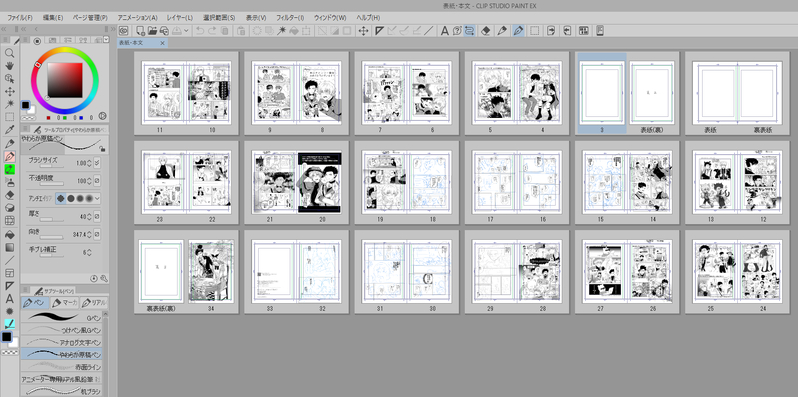The width and height of the screenshot is (798, 397).
Task: Click the Eraser icon in command bar
Action: click(x=485, y=31)
